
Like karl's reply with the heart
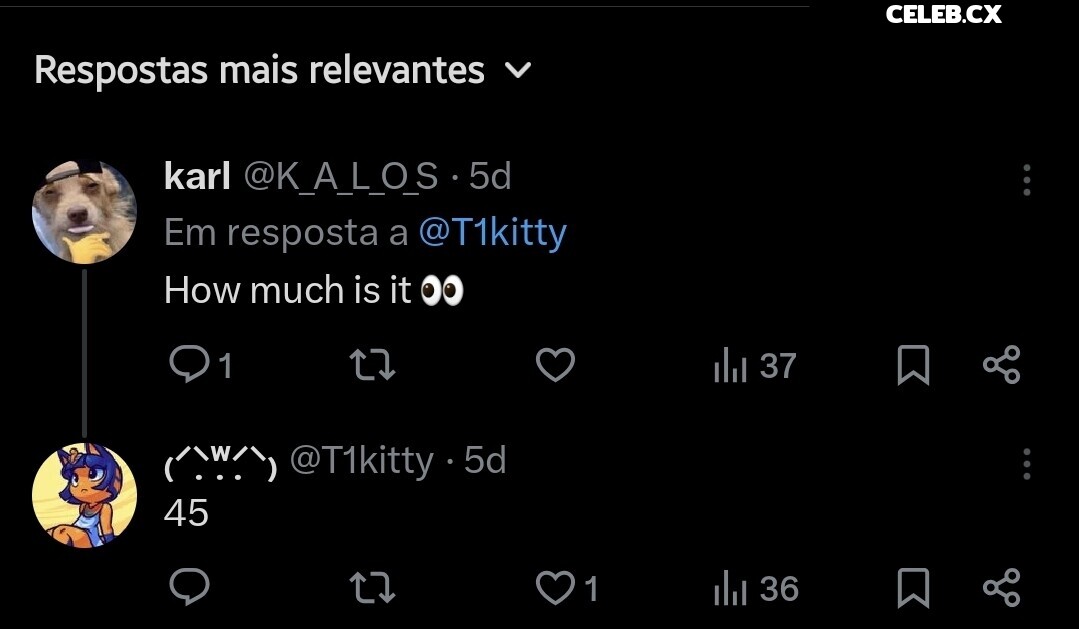(x=555, y=366)
